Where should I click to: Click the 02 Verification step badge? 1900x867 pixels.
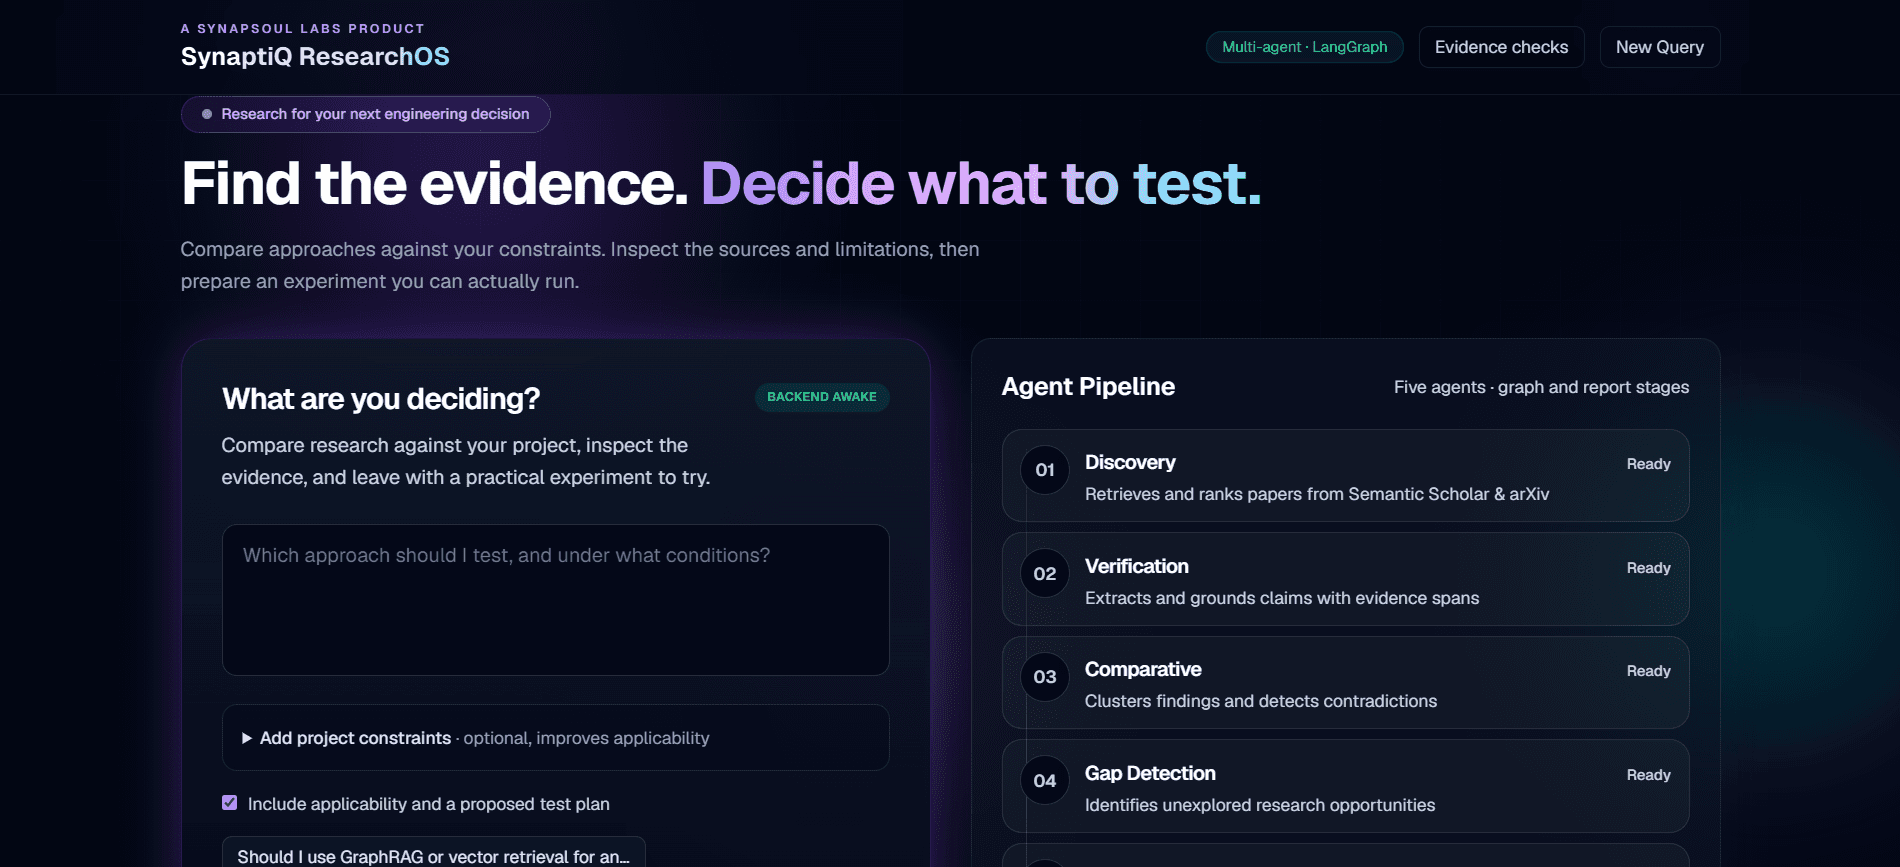pos(1045,574)
